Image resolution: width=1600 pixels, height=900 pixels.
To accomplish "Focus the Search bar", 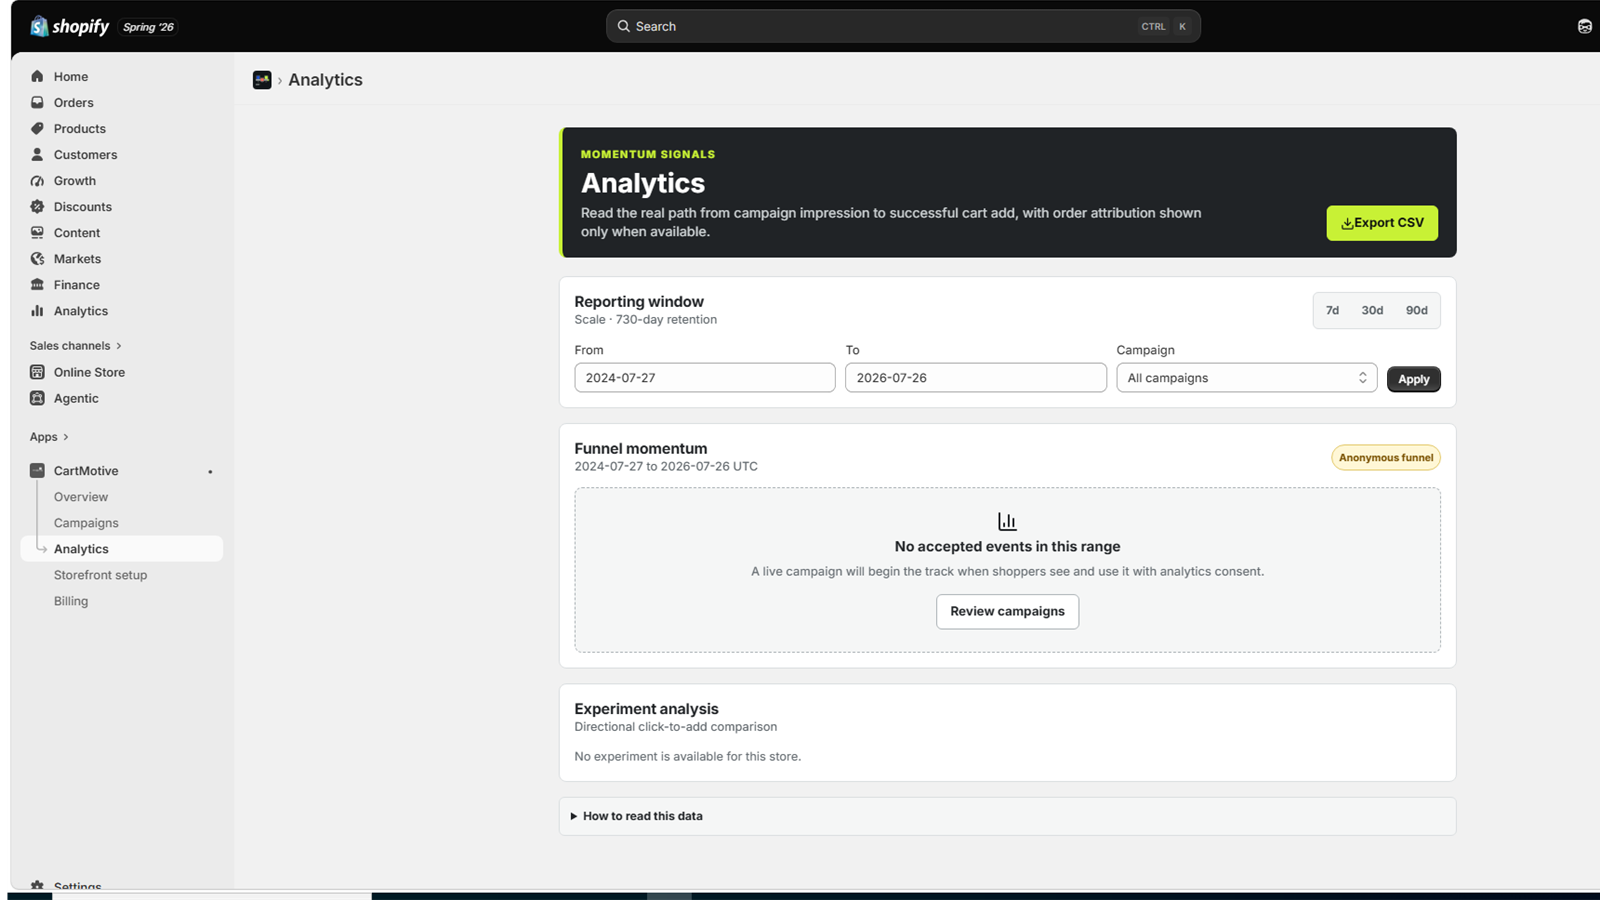I will click(903, 26).
